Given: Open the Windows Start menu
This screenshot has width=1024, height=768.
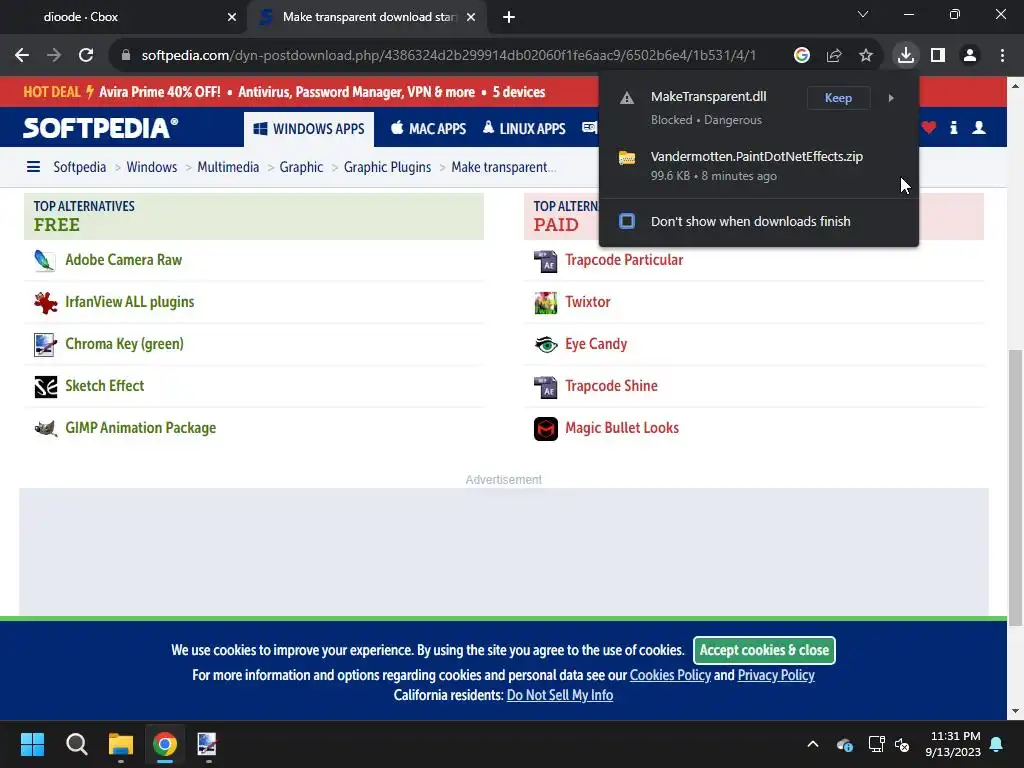Looking at the screenshot, I should click(x=32, y=744).
